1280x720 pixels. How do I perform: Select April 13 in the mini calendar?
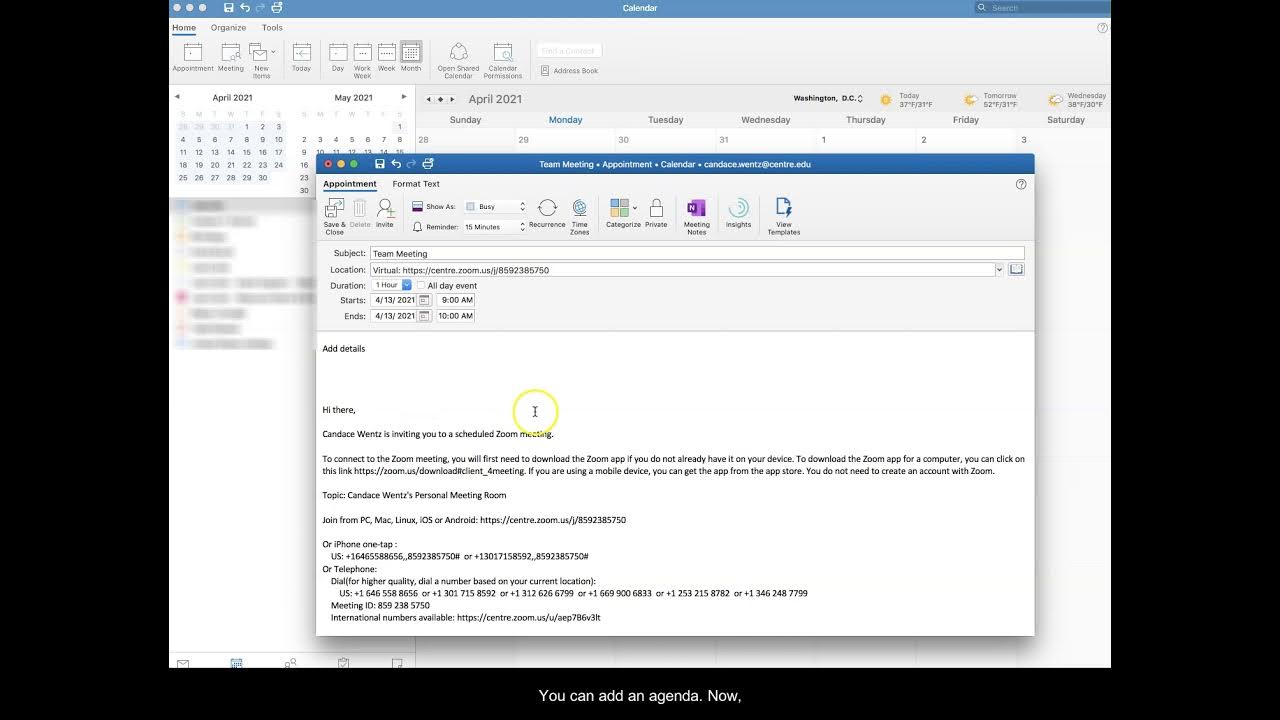click(215, 152)
